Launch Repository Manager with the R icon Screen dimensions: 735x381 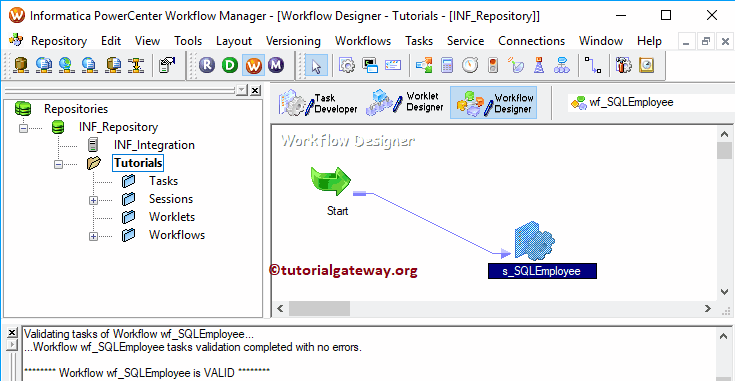point(207,65)
